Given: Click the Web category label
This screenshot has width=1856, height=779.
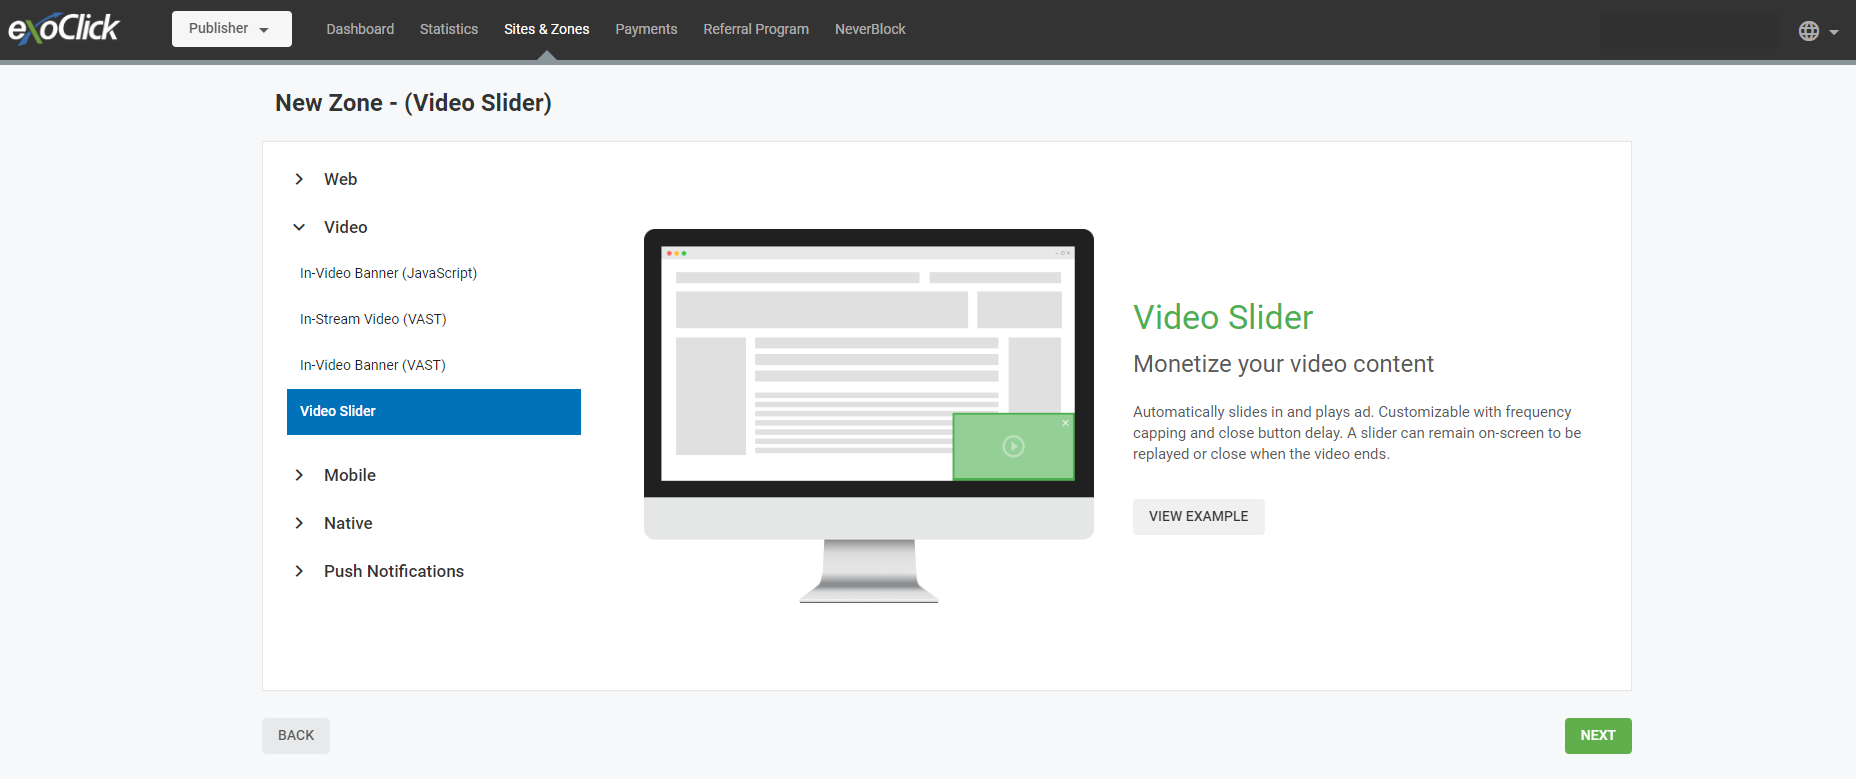Looking at the screenshot, I should (340, 179).
